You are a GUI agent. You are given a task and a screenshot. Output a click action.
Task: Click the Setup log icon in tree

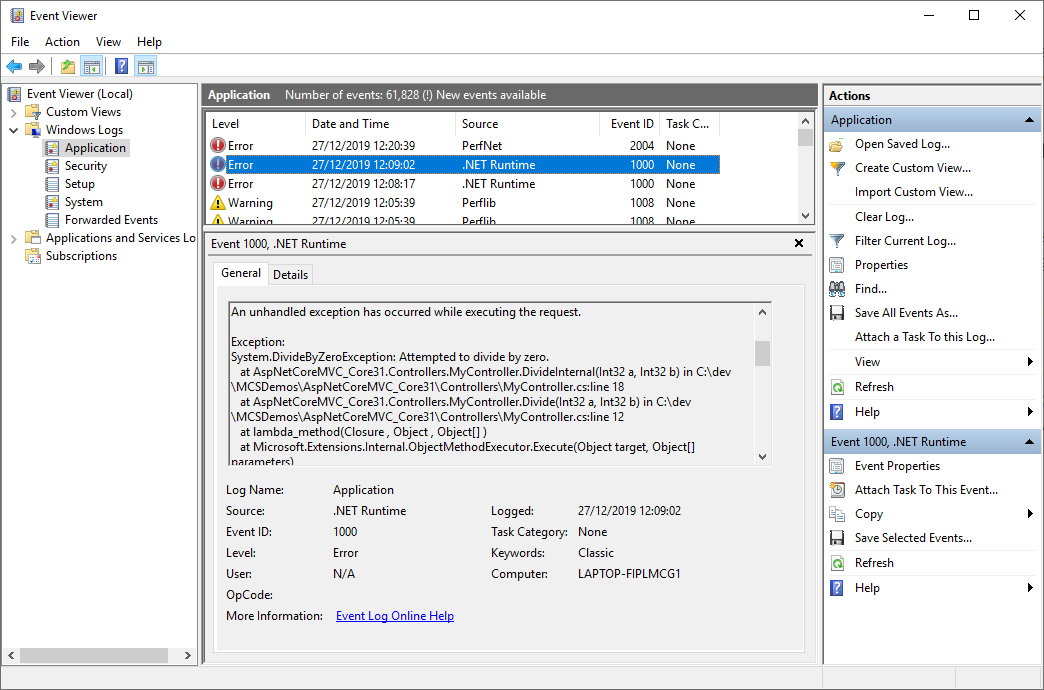[x=52, y=184]
